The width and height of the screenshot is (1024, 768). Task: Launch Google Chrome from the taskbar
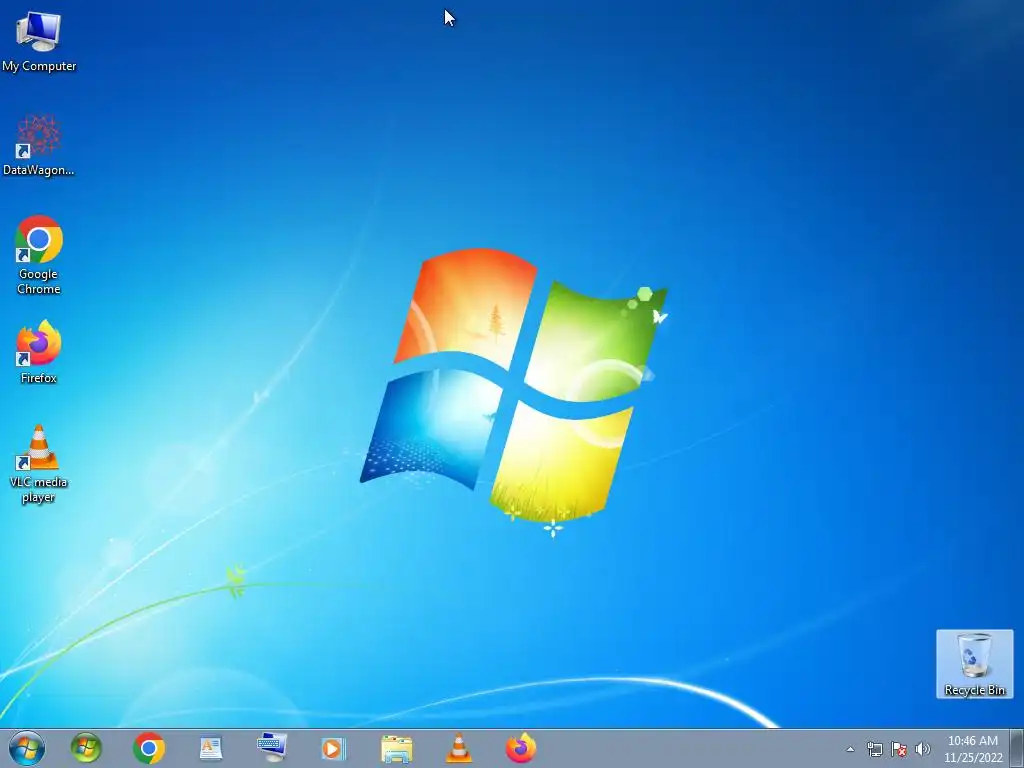[149, 748]
